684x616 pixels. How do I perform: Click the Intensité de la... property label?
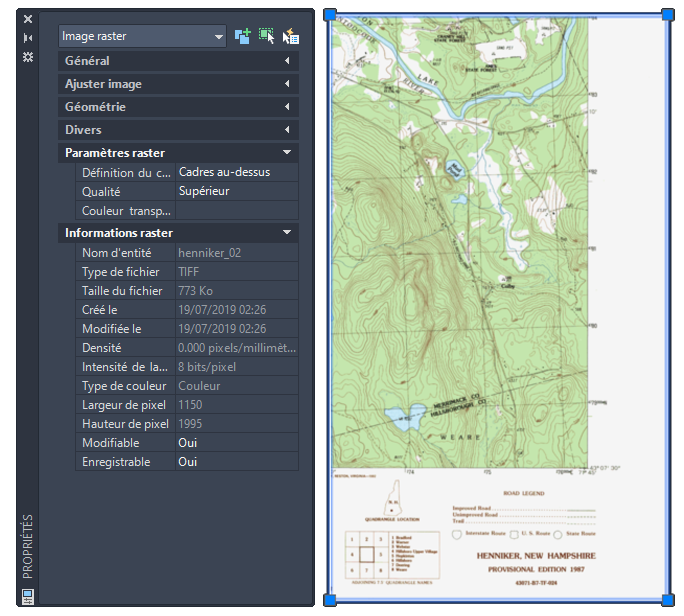tap(126, 367)
